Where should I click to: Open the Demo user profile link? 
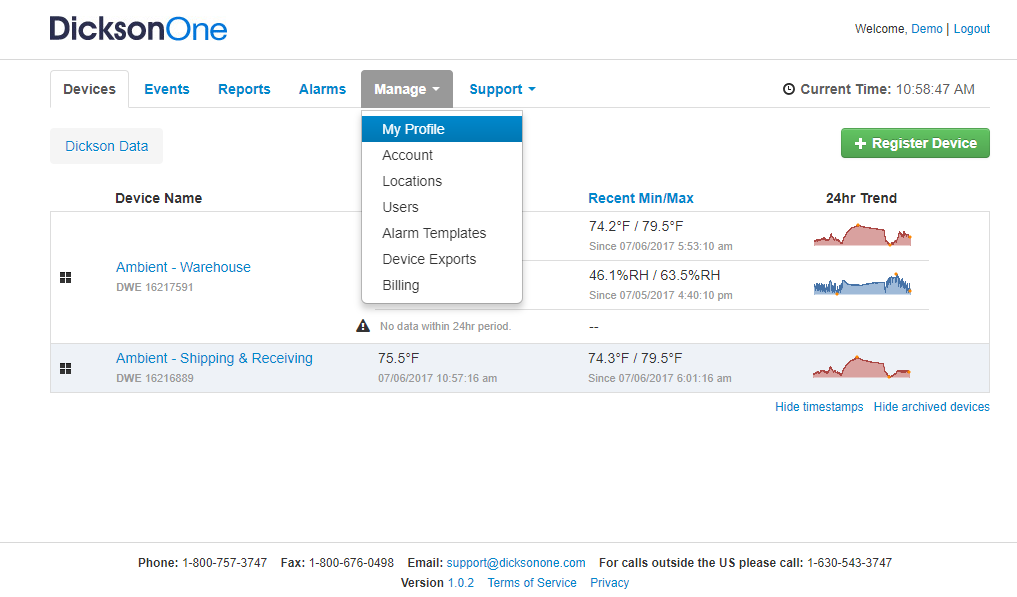(x=927, y=29)
